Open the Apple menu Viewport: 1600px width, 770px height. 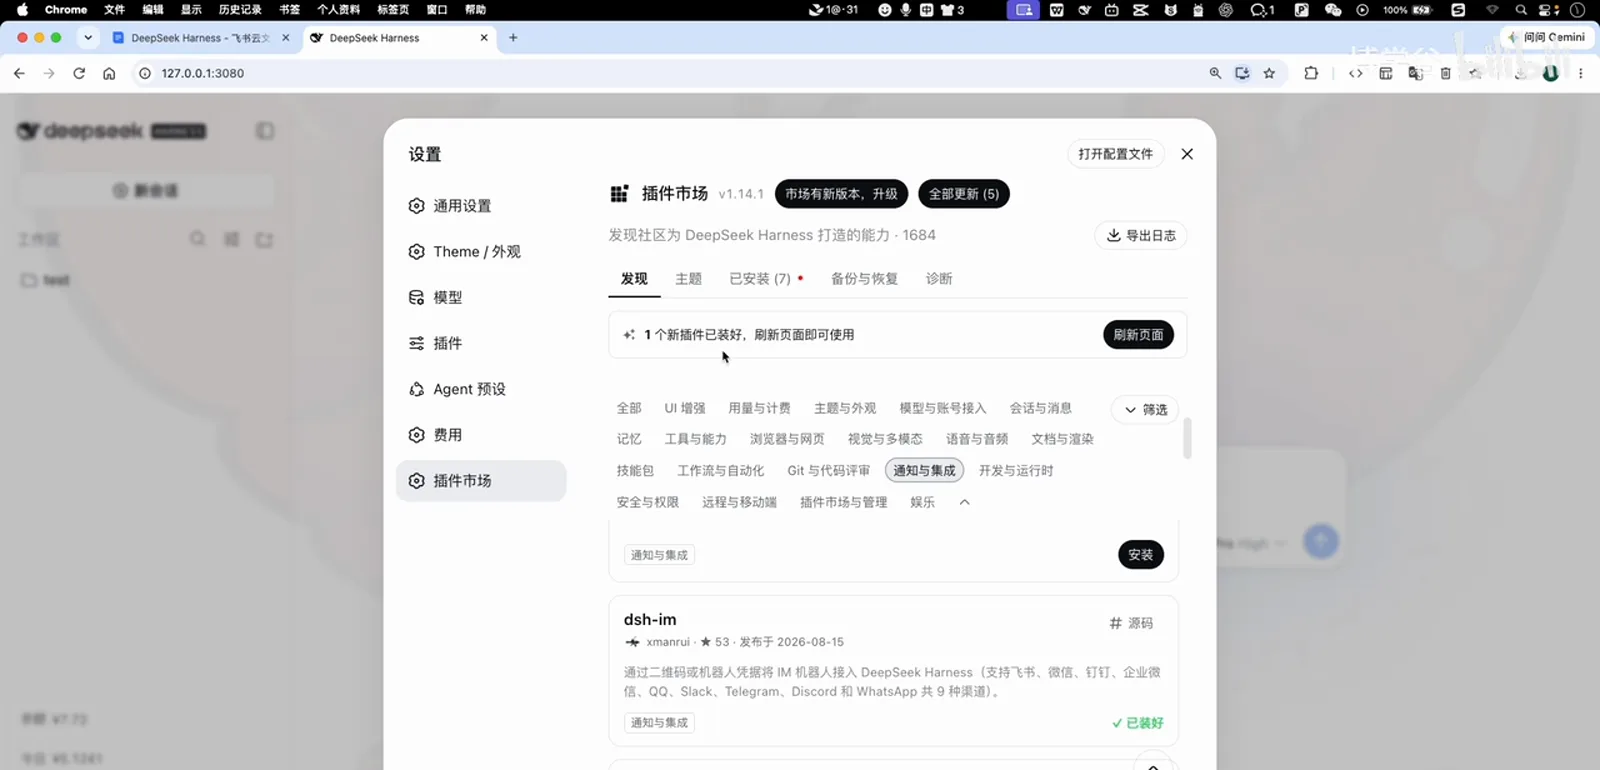pos(22,10)
